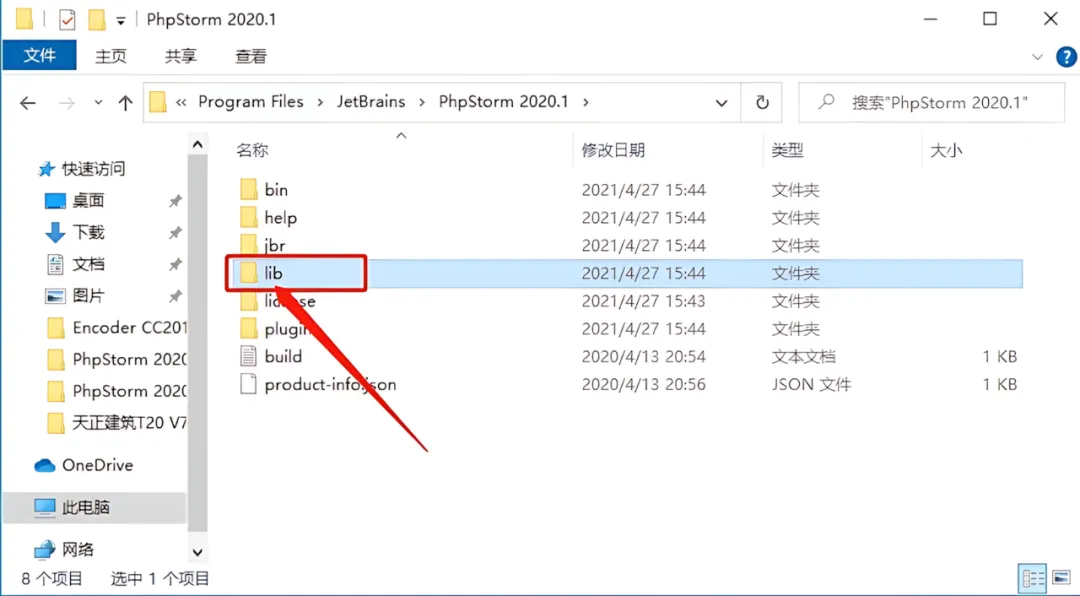Screen dimensions: 1080x596
Task: Click type JSON 文件 cell
Action: tap(811, 384)
